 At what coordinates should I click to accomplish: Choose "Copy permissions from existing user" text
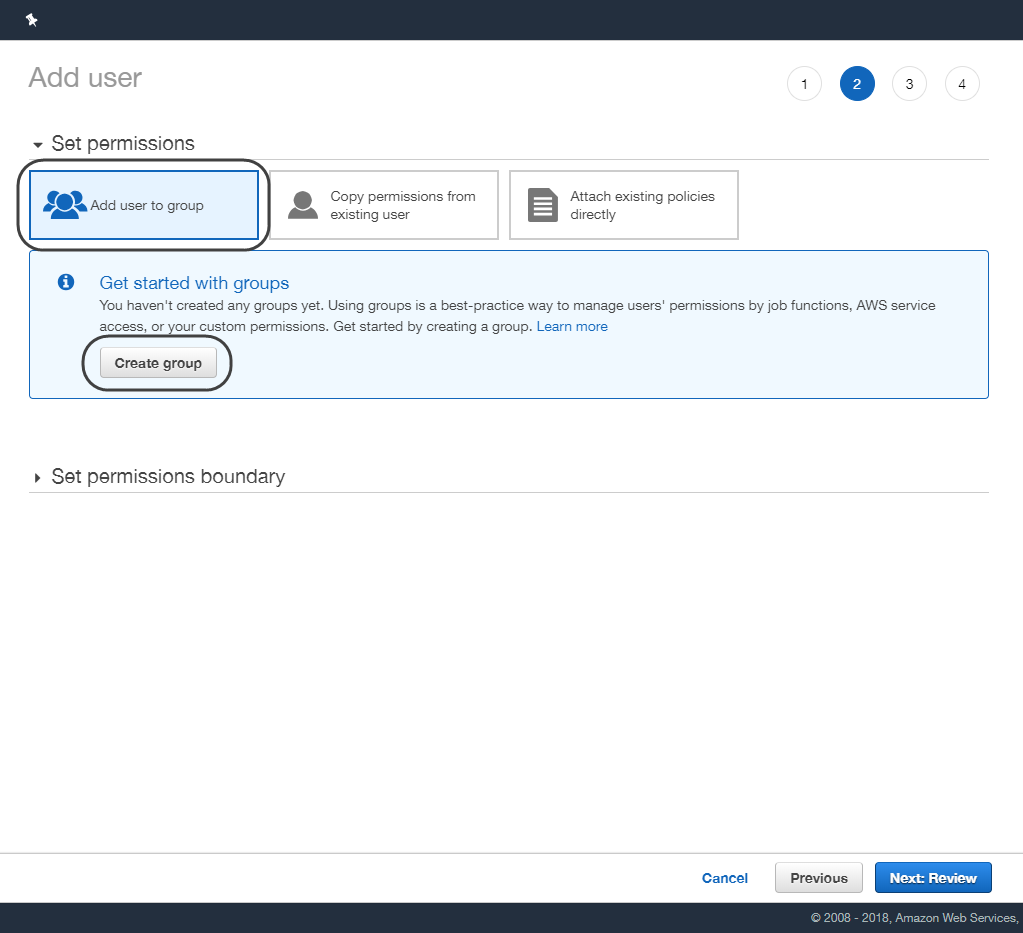402,205
